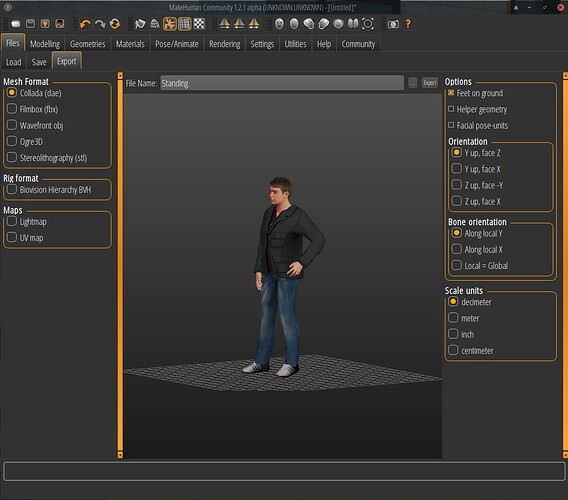Screen dimensions: 568x500
Task: Open the Utilities tab
Action: point(295,44)
